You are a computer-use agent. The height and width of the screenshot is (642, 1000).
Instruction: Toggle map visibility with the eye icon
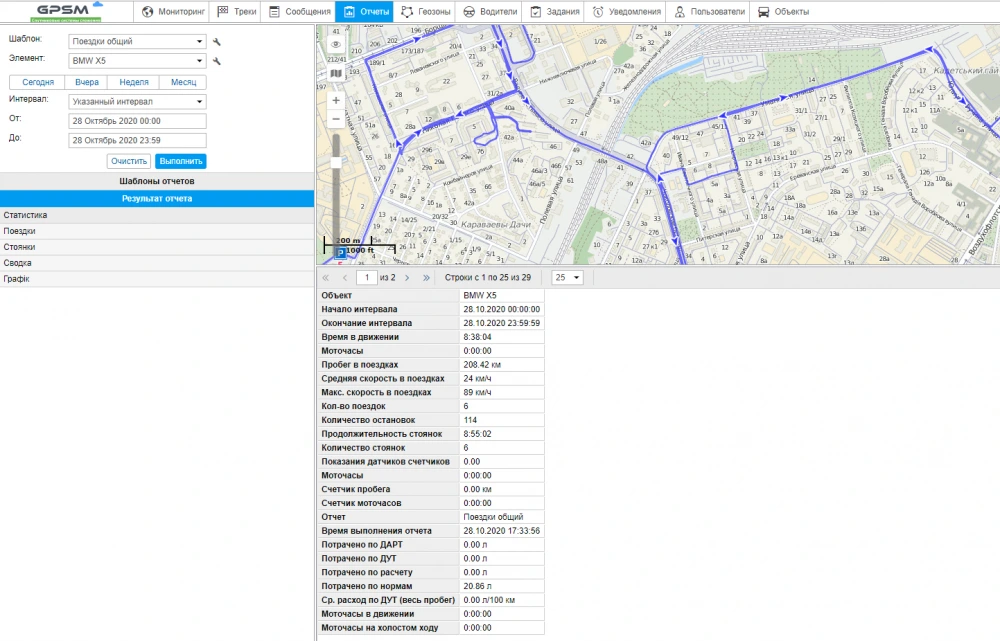[x=336, y=44]
